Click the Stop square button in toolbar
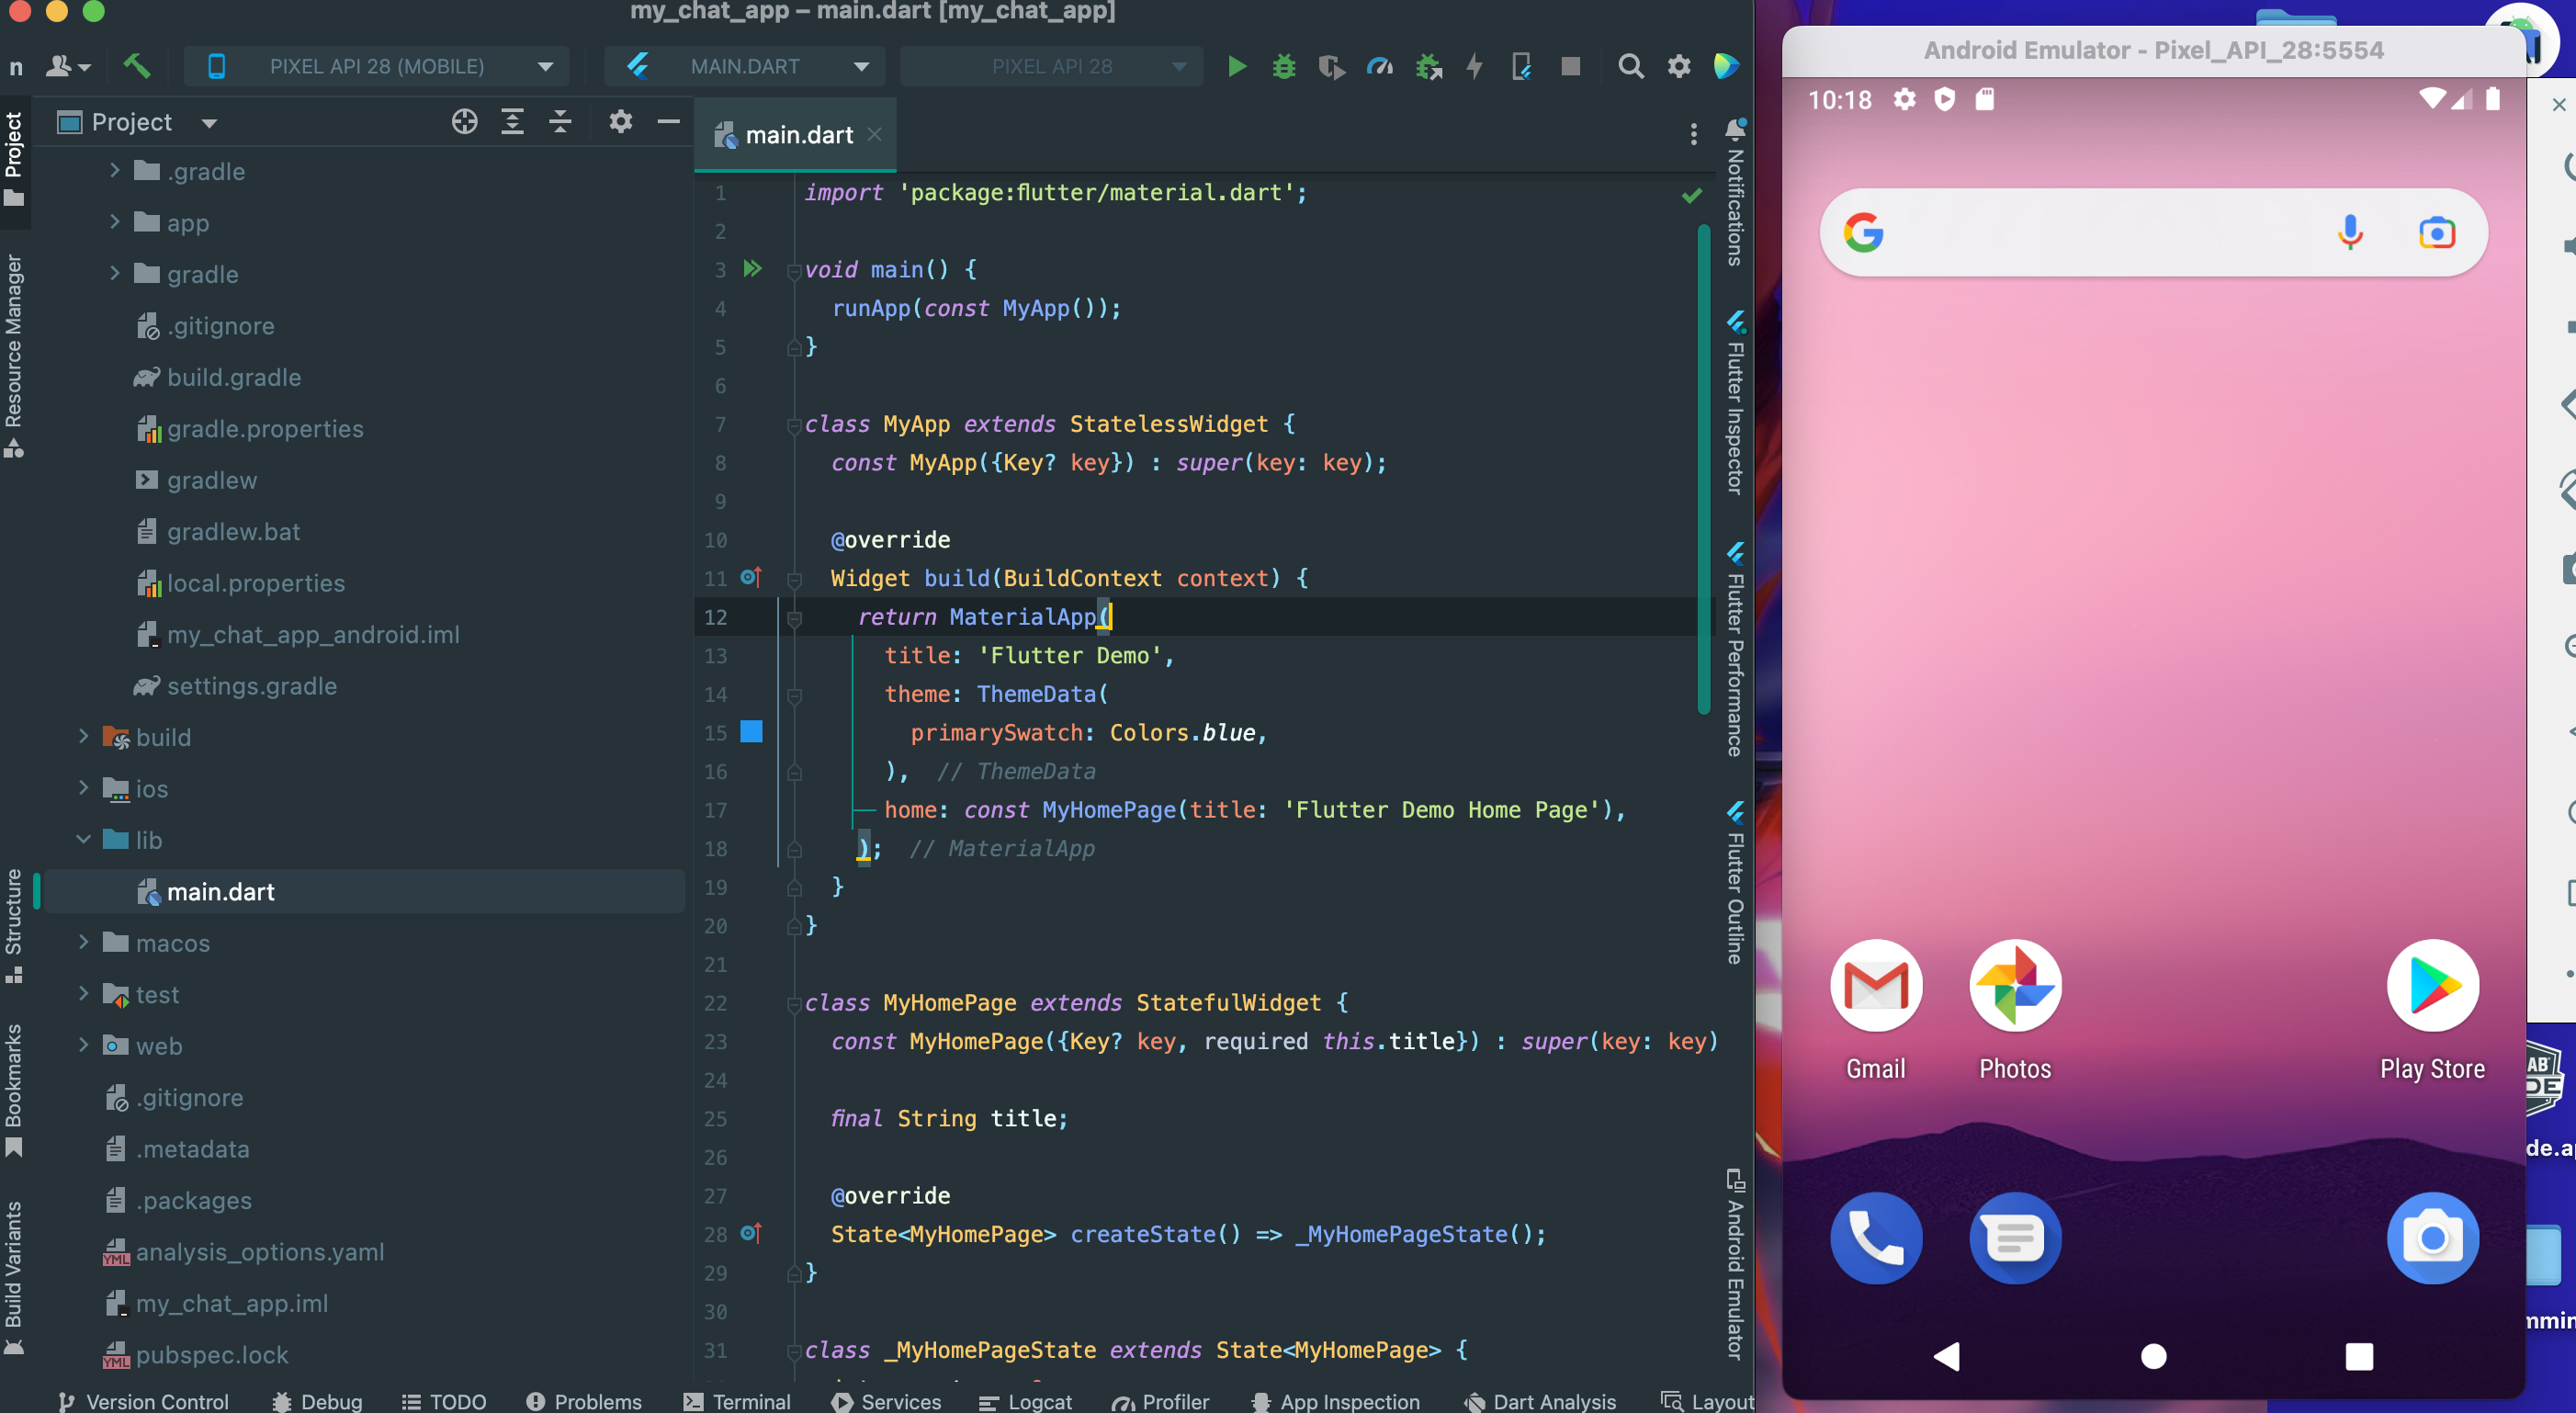Image resolution: width=2576 pixels, height=1413 pixels. [1570, 66]
